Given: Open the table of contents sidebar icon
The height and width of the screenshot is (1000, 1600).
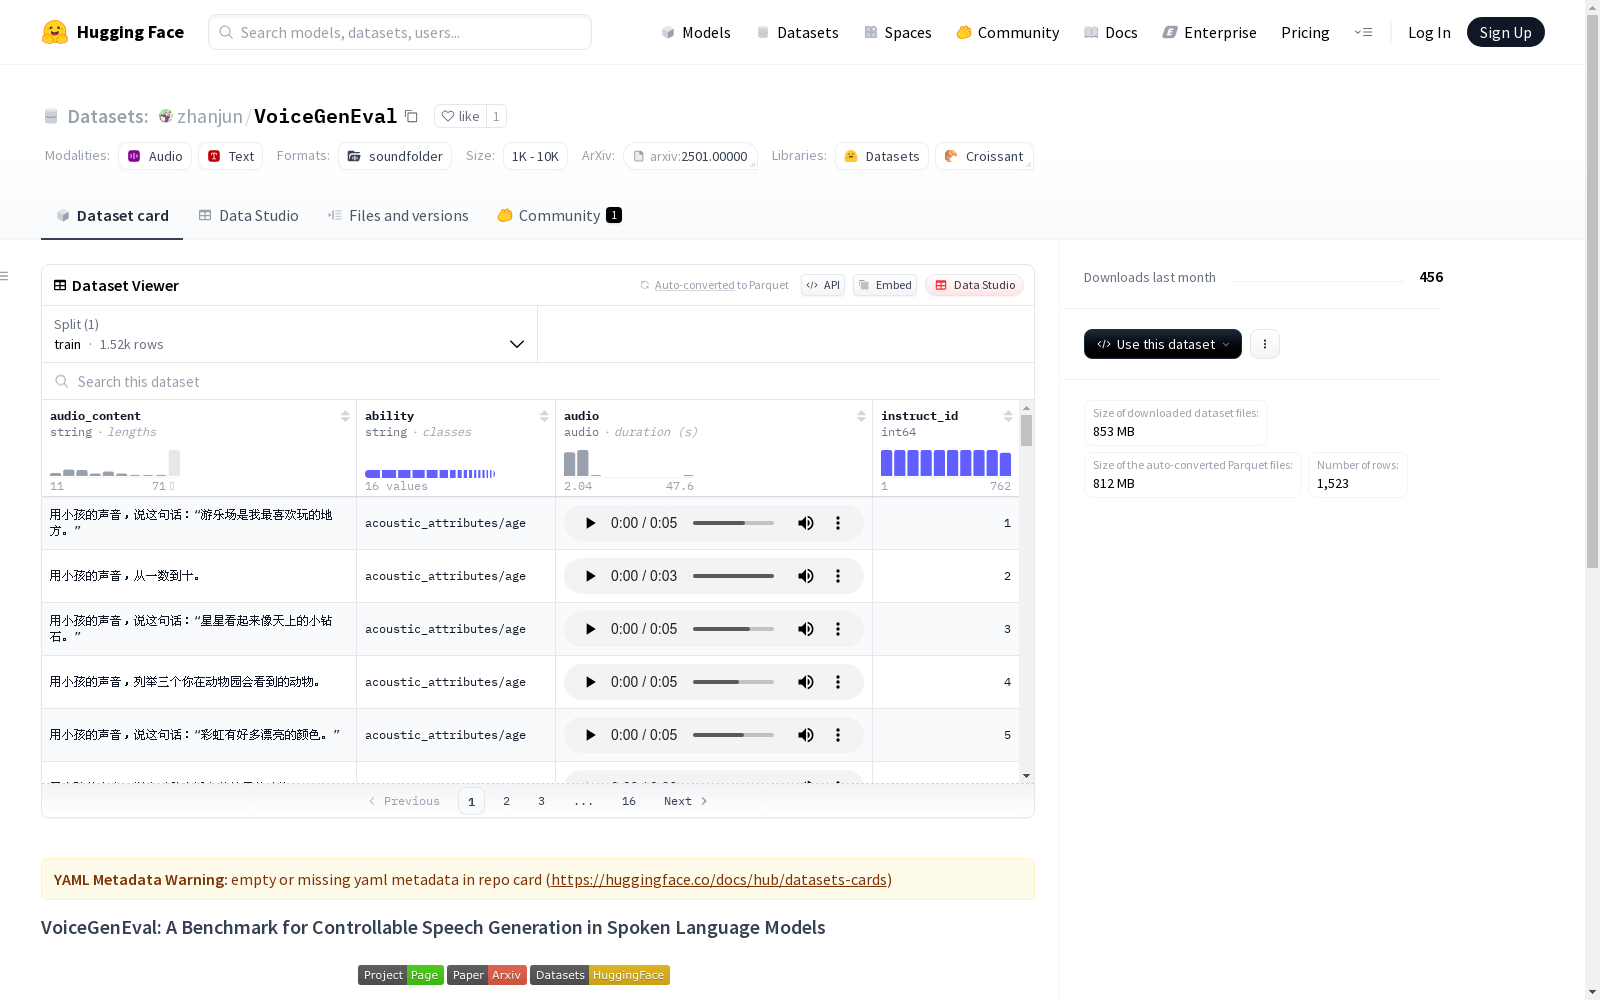Looking at the screenshot, I should tap(5, 276).
